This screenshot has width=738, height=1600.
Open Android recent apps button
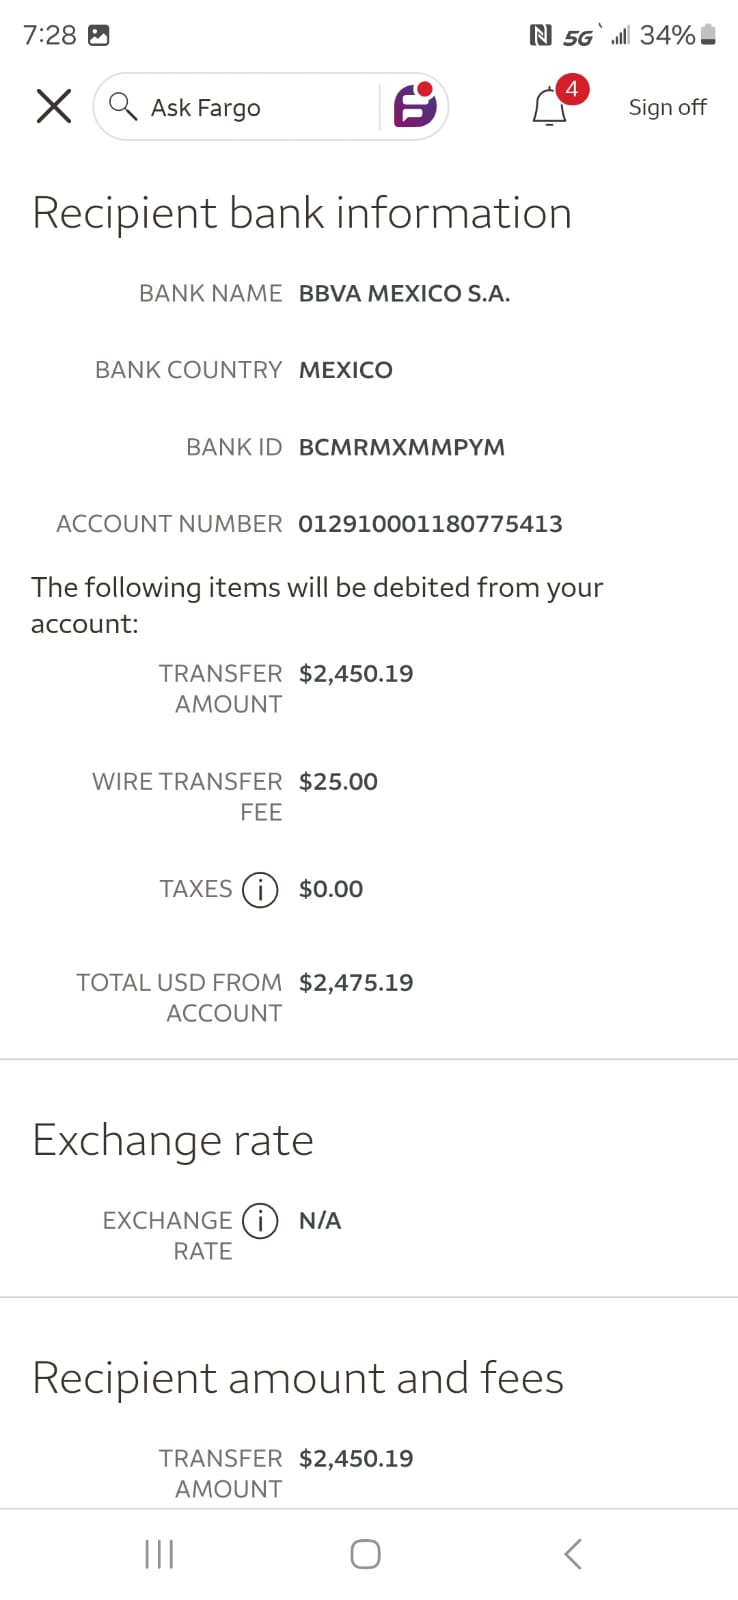160,1554
